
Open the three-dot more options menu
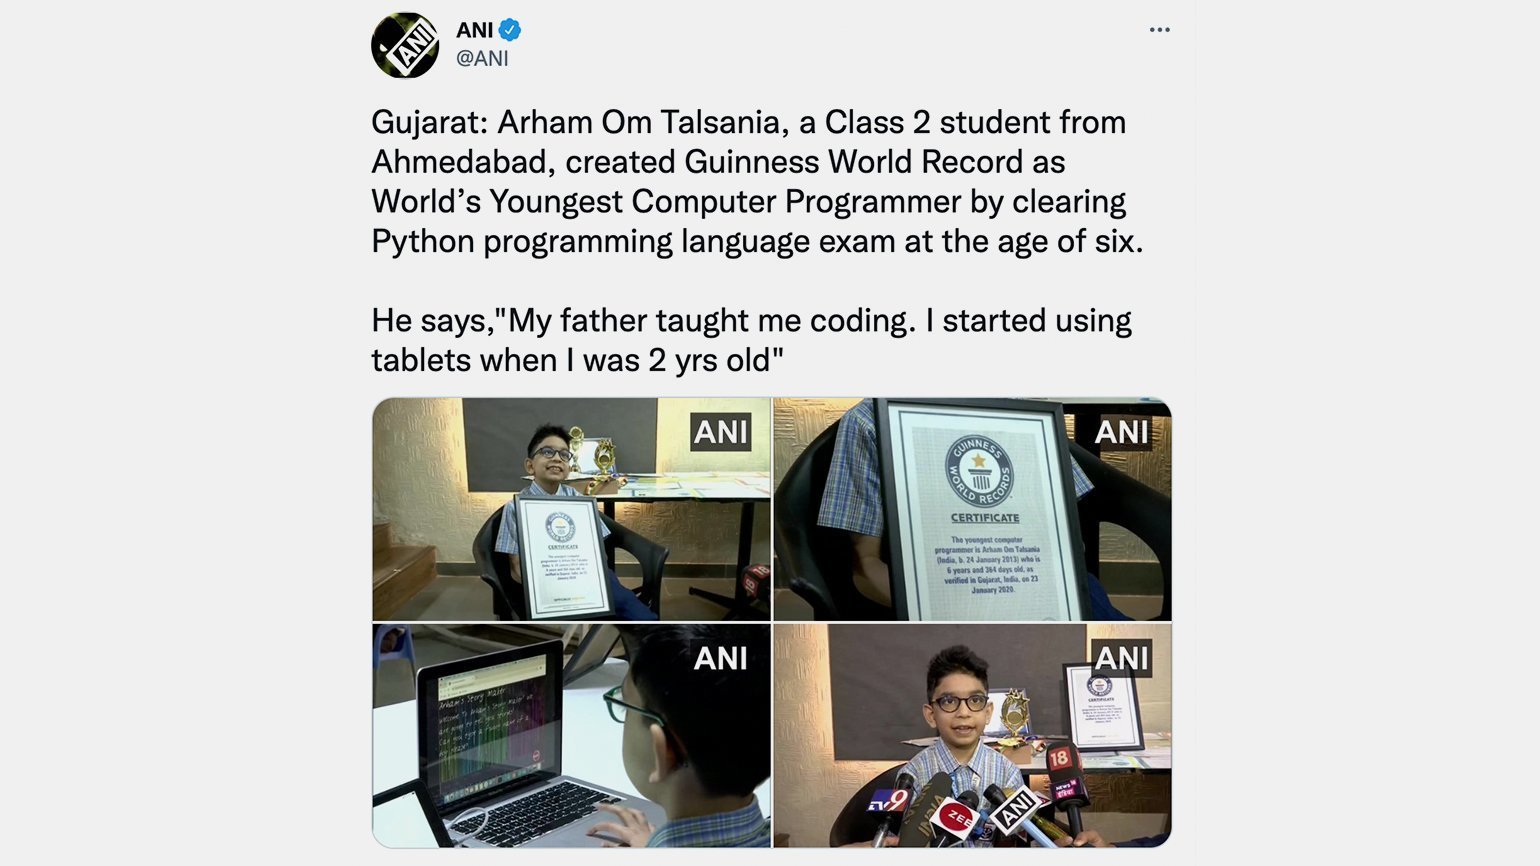click(x=1159, y=30)
